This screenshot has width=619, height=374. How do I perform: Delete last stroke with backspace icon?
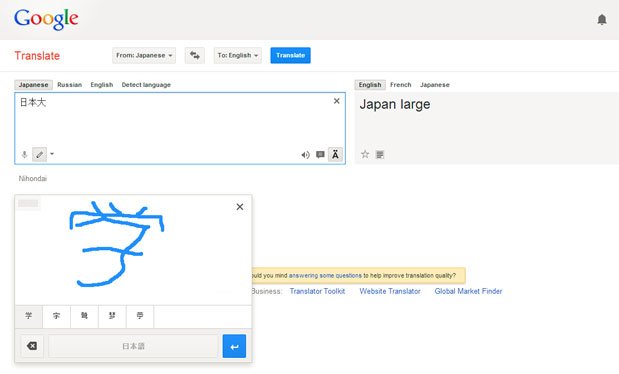point(32,346)
